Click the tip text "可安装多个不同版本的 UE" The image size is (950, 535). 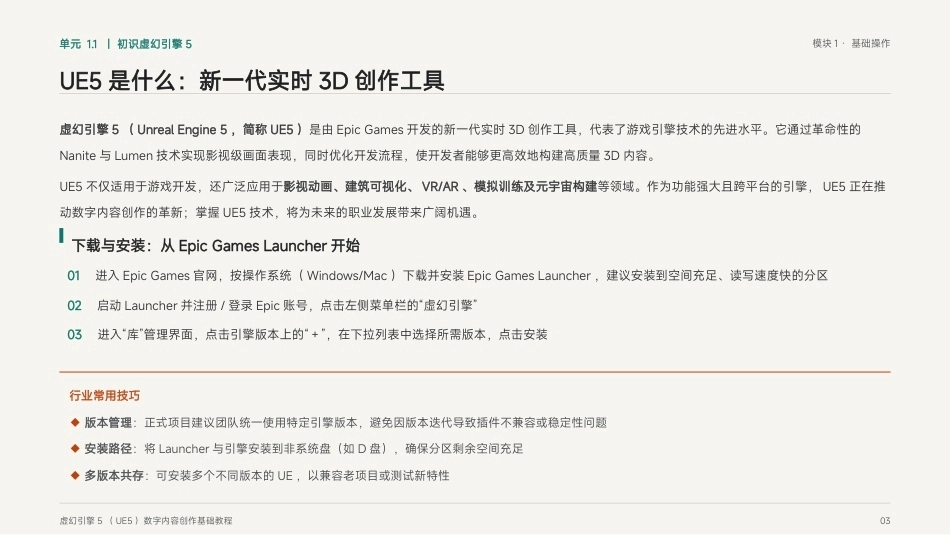coord(224,476)
